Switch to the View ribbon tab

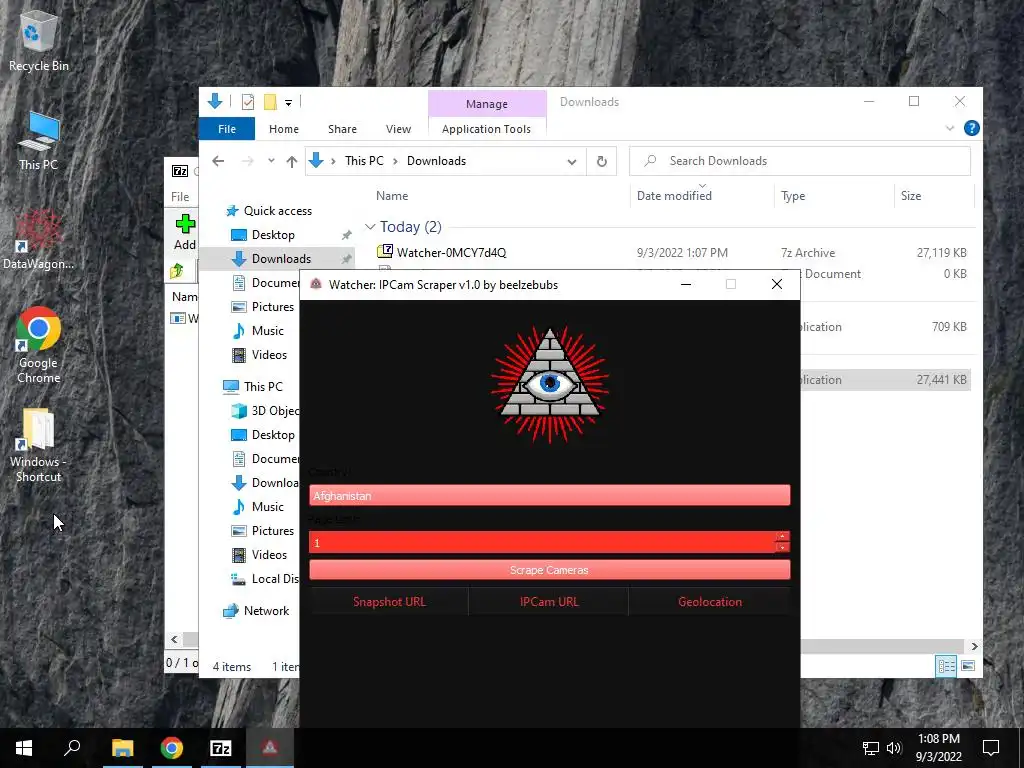(x=398, y=129)
